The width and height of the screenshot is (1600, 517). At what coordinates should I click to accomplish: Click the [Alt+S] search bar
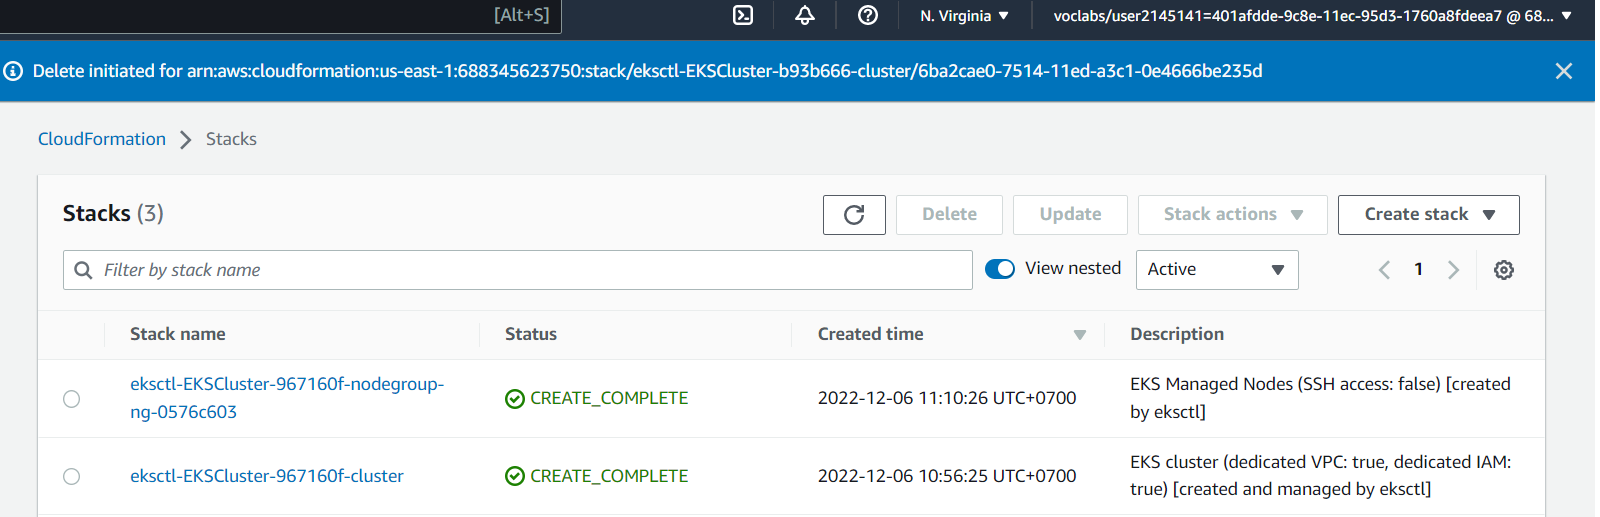pyautogui.click(x=280, y=16)
